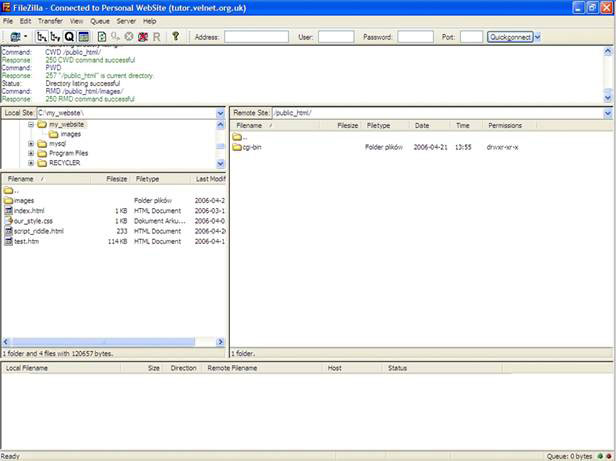616x461 pixels.
Task: Select images subfolder in local tree
Action: (x=71, y=134)
